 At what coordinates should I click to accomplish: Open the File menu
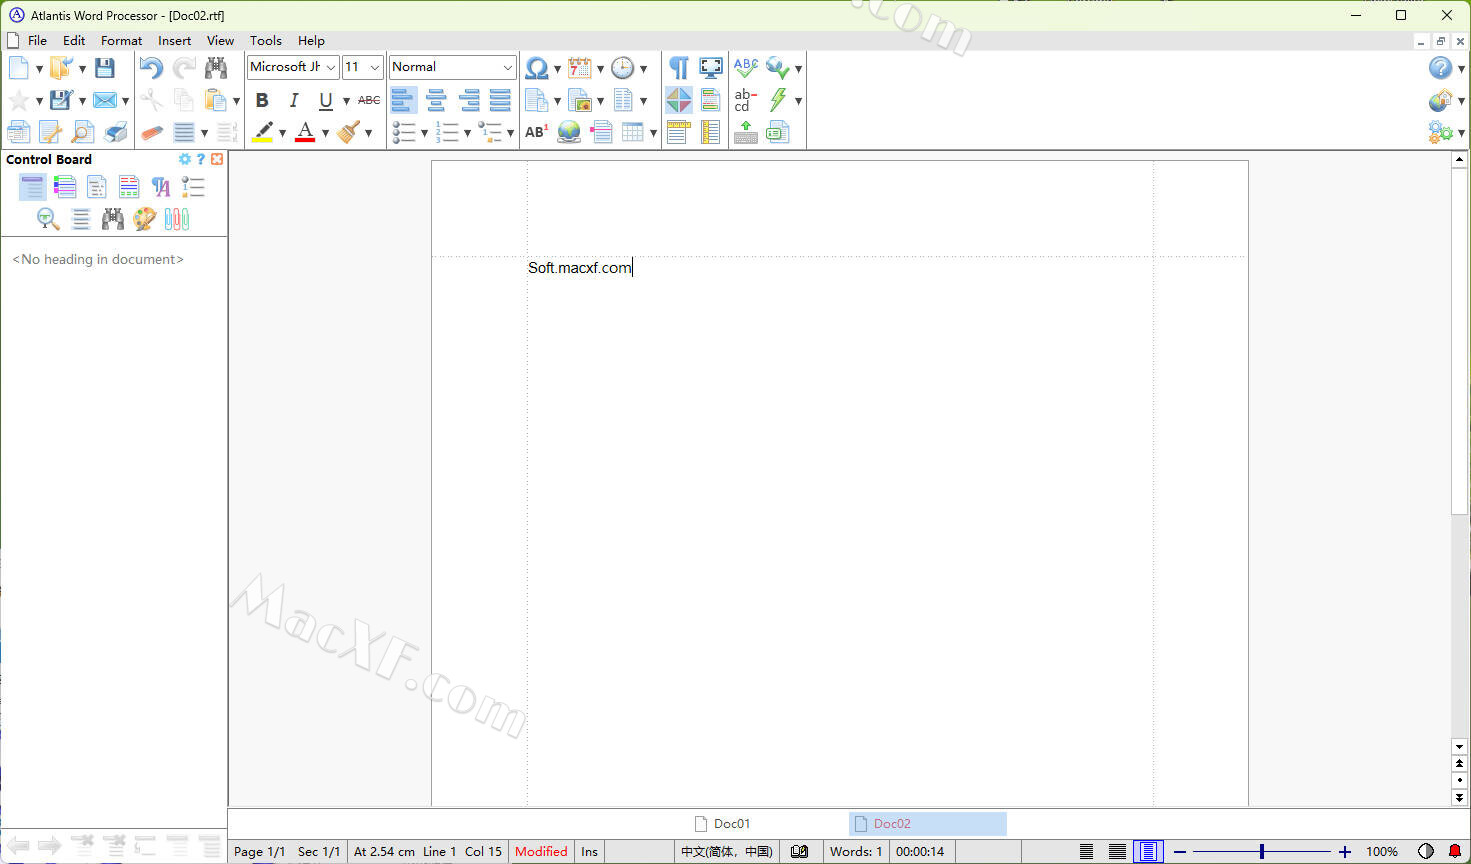coord(37,41)
